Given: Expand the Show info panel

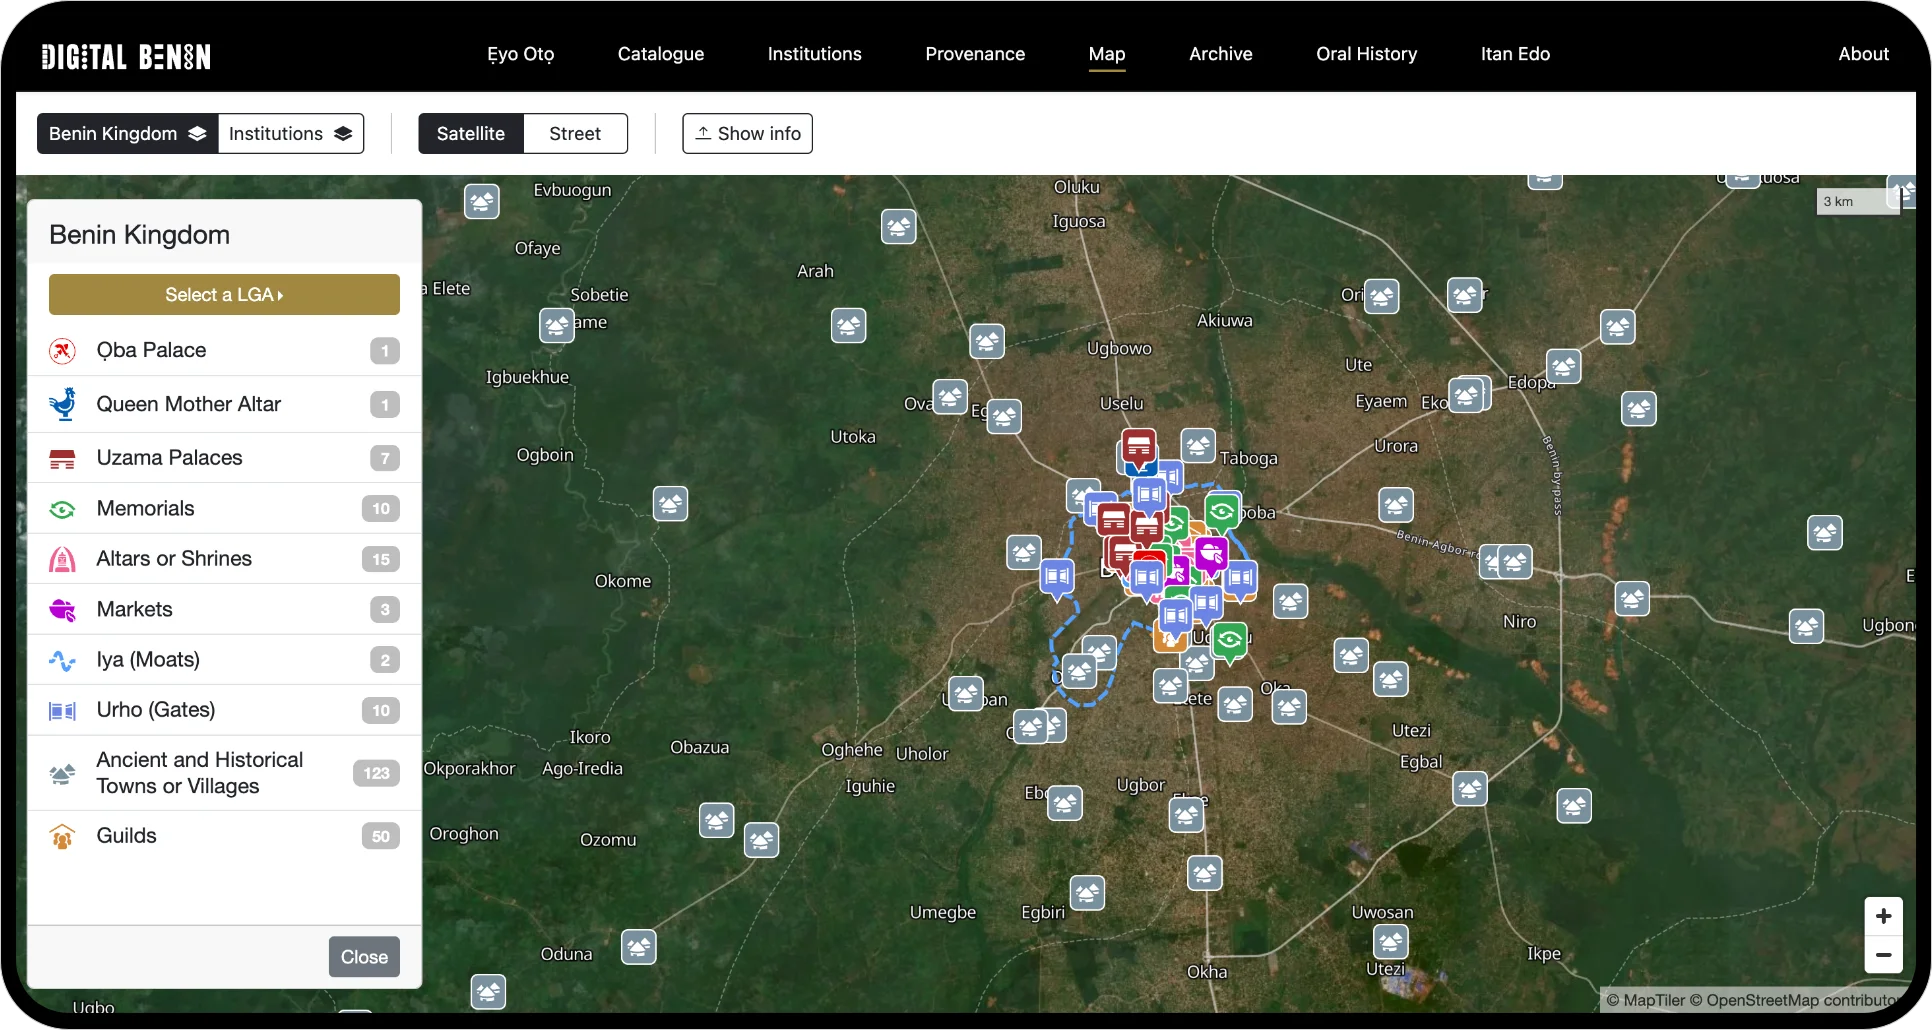Looking at the screenshot, I should point(747,134).
